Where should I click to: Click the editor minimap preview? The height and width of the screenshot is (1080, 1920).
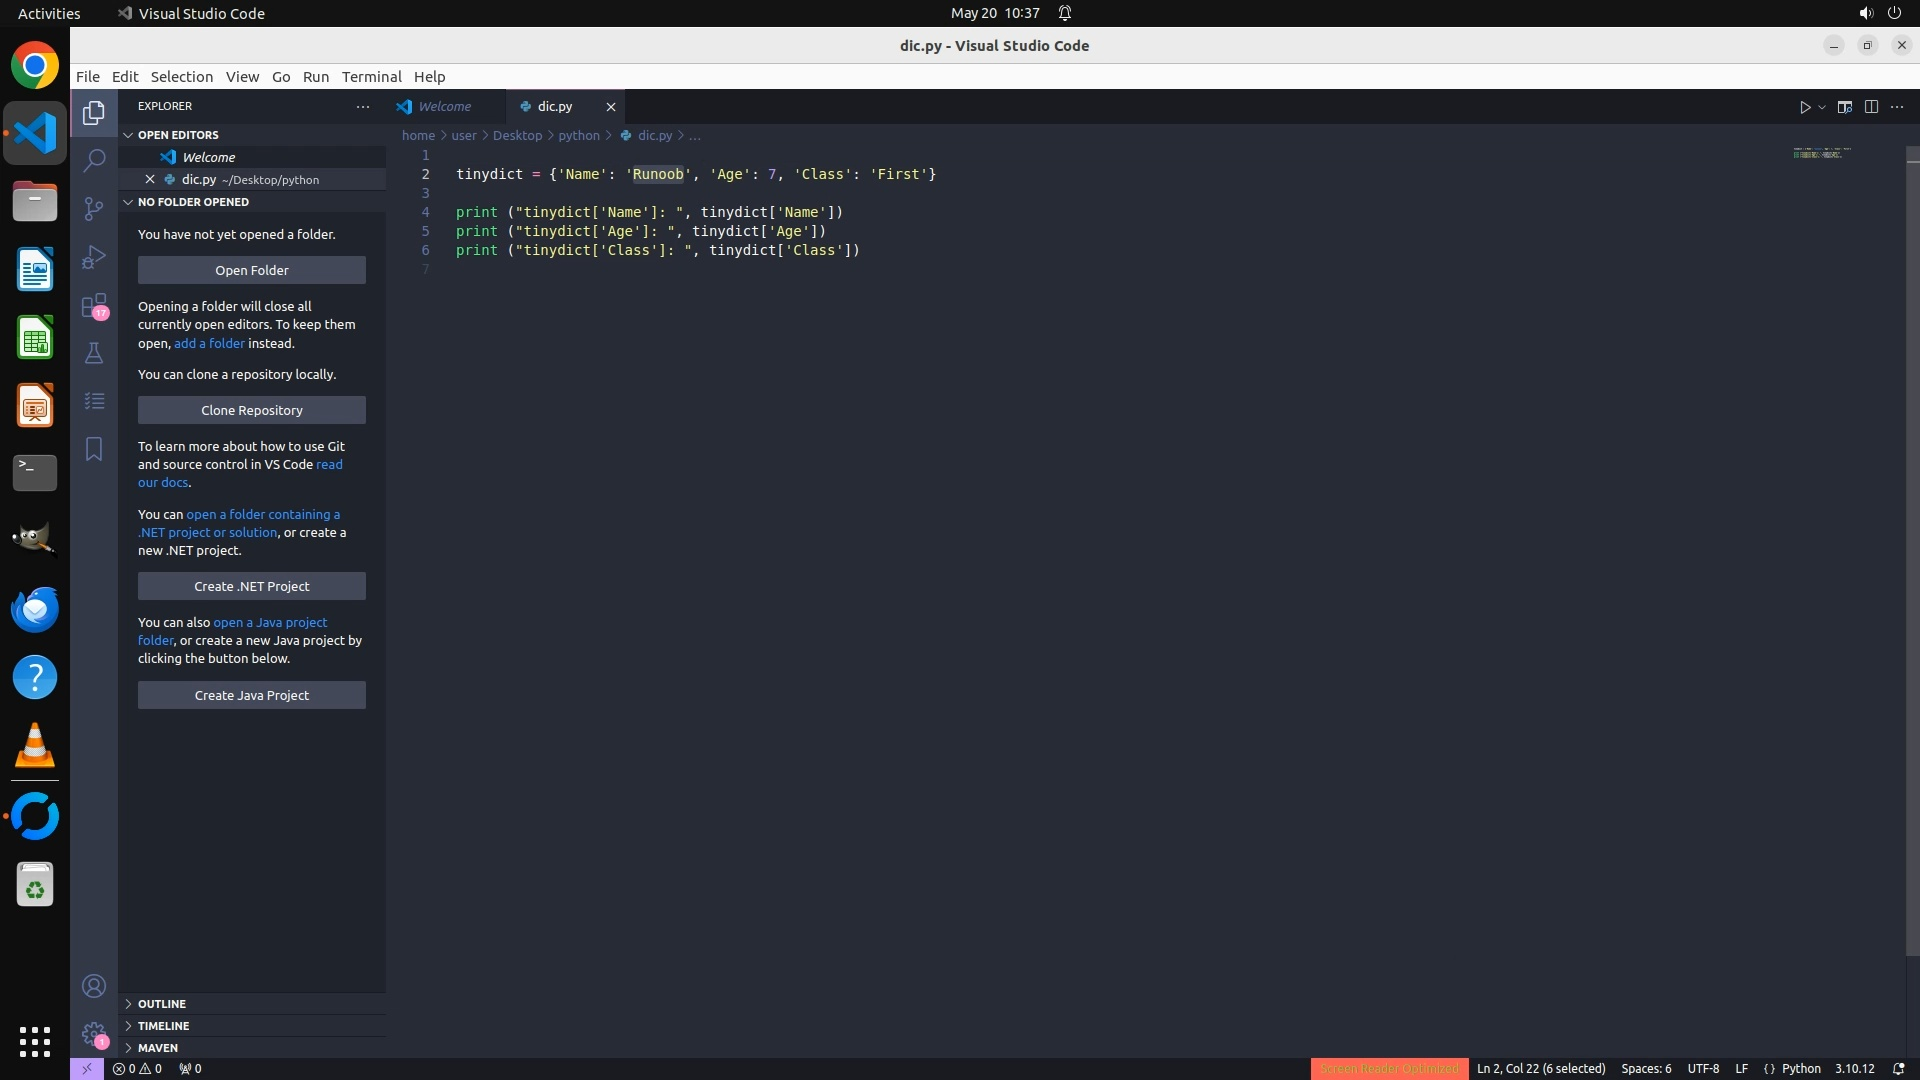click(1820, 153)
